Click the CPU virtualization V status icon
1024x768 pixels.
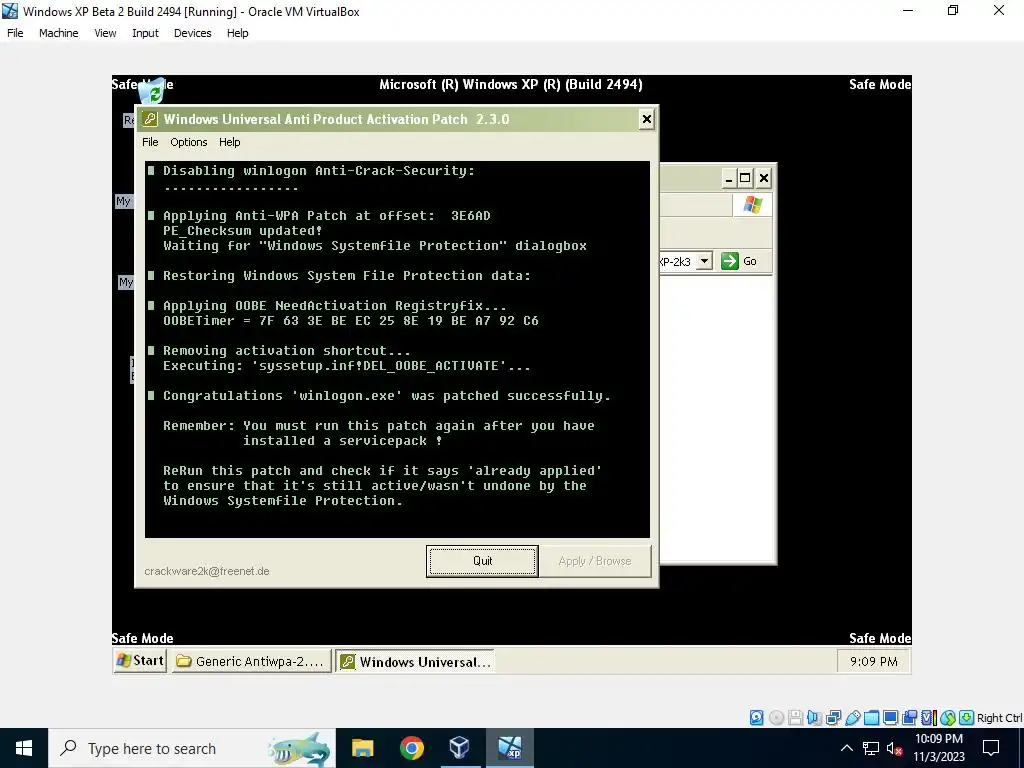tap(929, 718)
